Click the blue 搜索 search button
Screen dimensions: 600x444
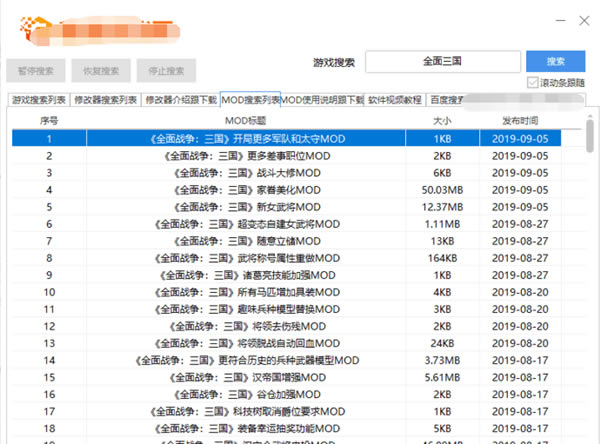pos(555,61)
